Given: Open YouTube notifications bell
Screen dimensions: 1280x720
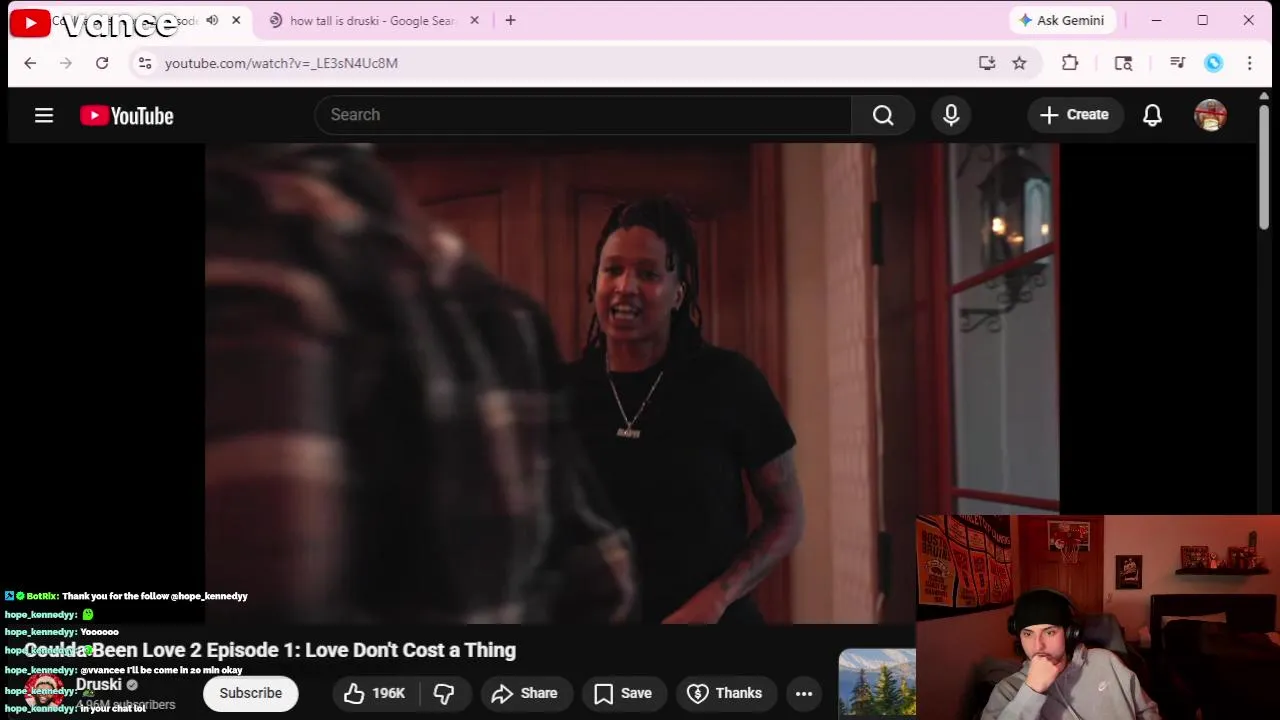Looking at the screenshot, I should pyautogui.click(x=1152, y=115).
